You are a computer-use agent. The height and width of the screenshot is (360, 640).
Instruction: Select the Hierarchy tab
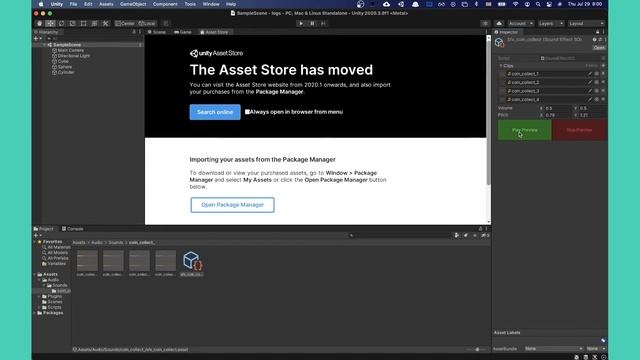tap(46, 32)
